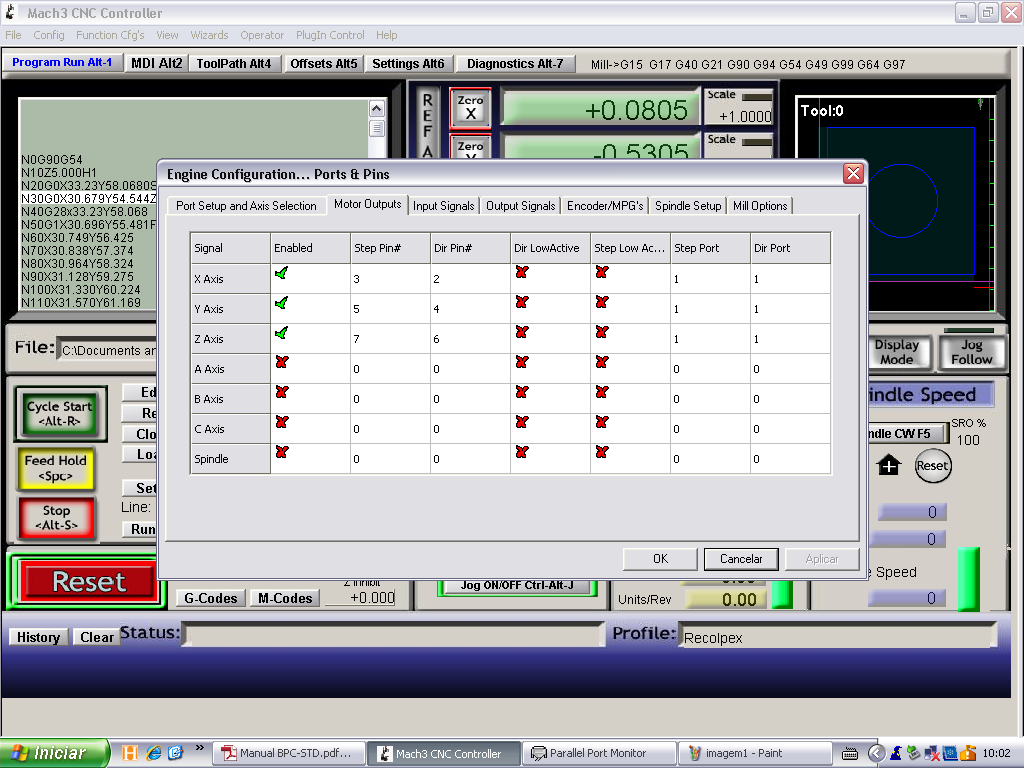
Task: Click the spindle speed plus icon
Action: pyautogui.click(x=889, y=466)
